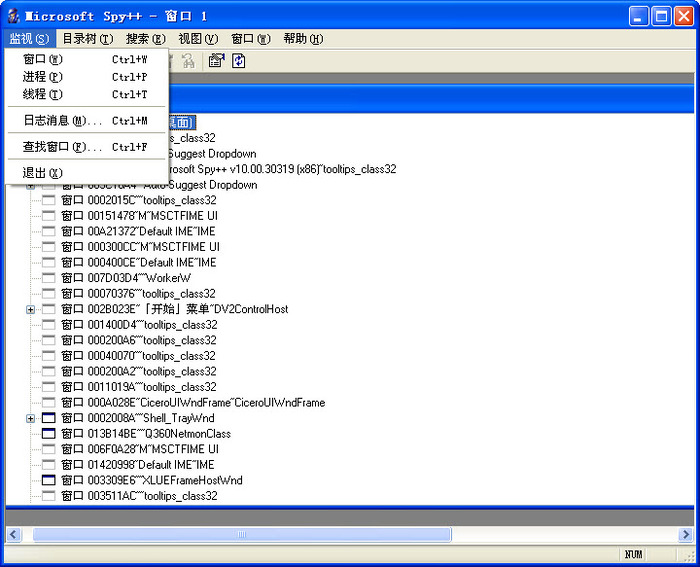Click window icon of 00151478 MSCTFIME UI row

[49, 216]
